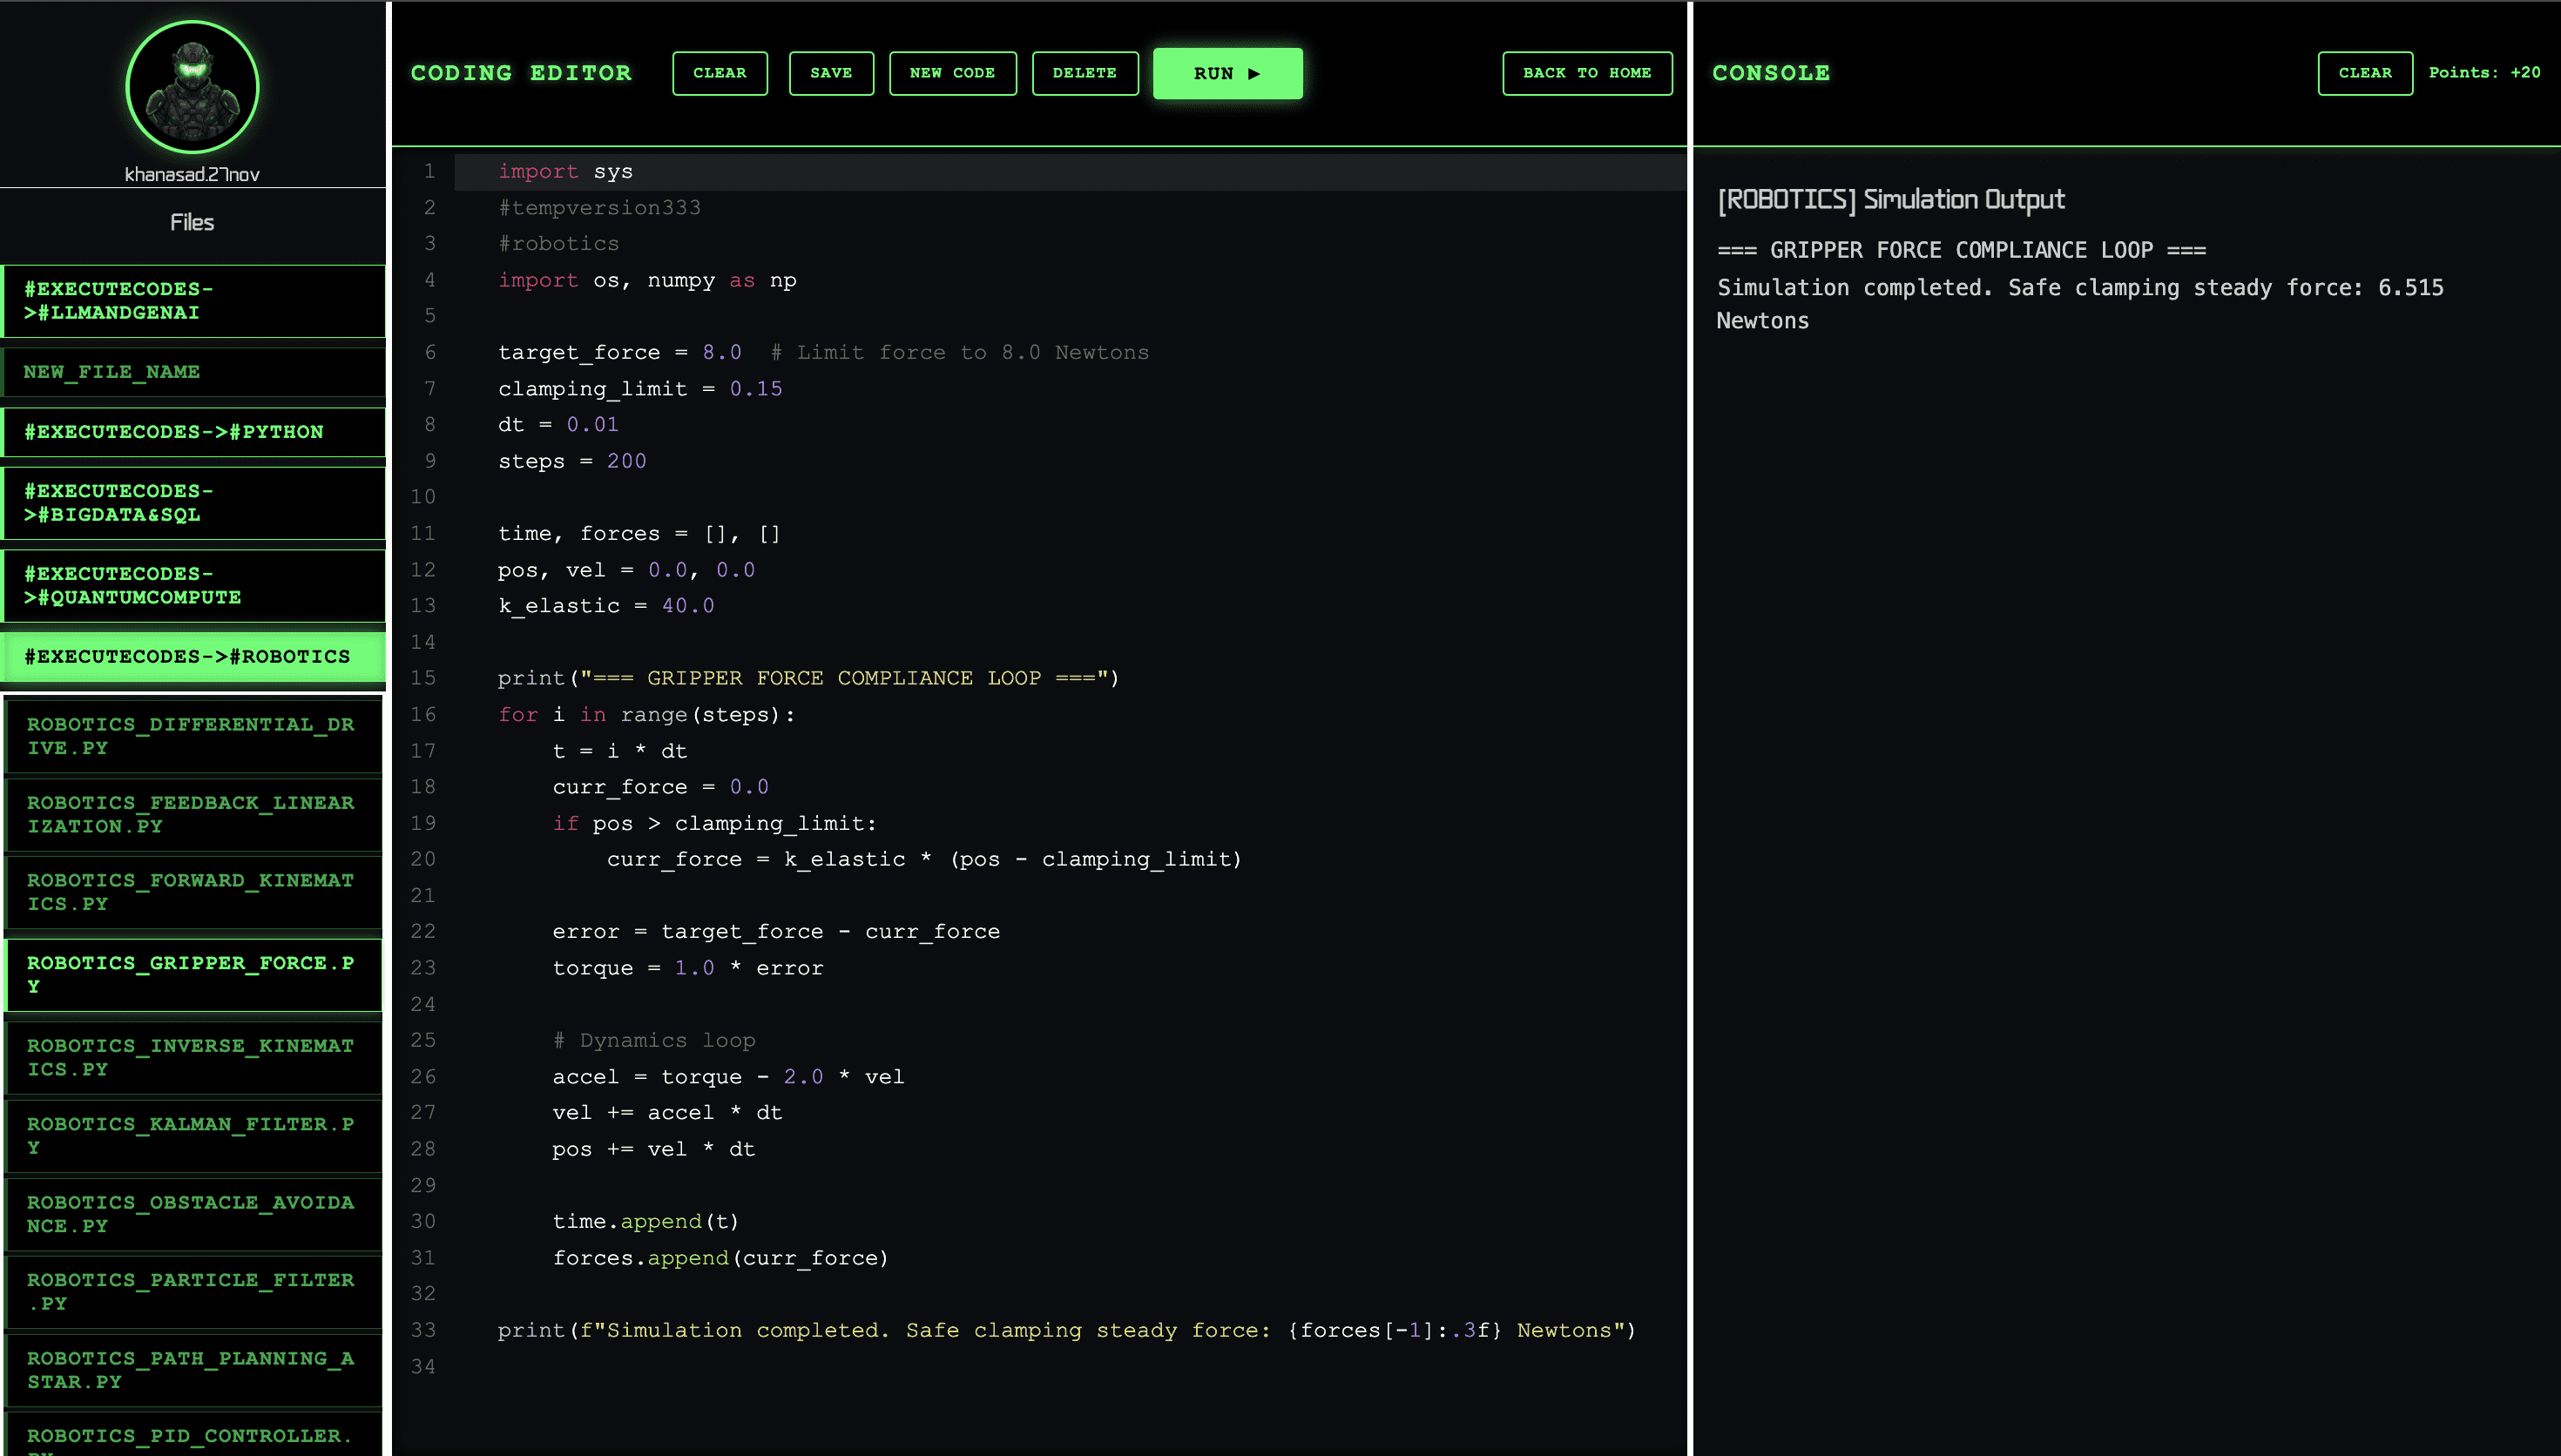Open the NEW_FILE_NAME file
2561x1456 pixels.
pos(194,372)
